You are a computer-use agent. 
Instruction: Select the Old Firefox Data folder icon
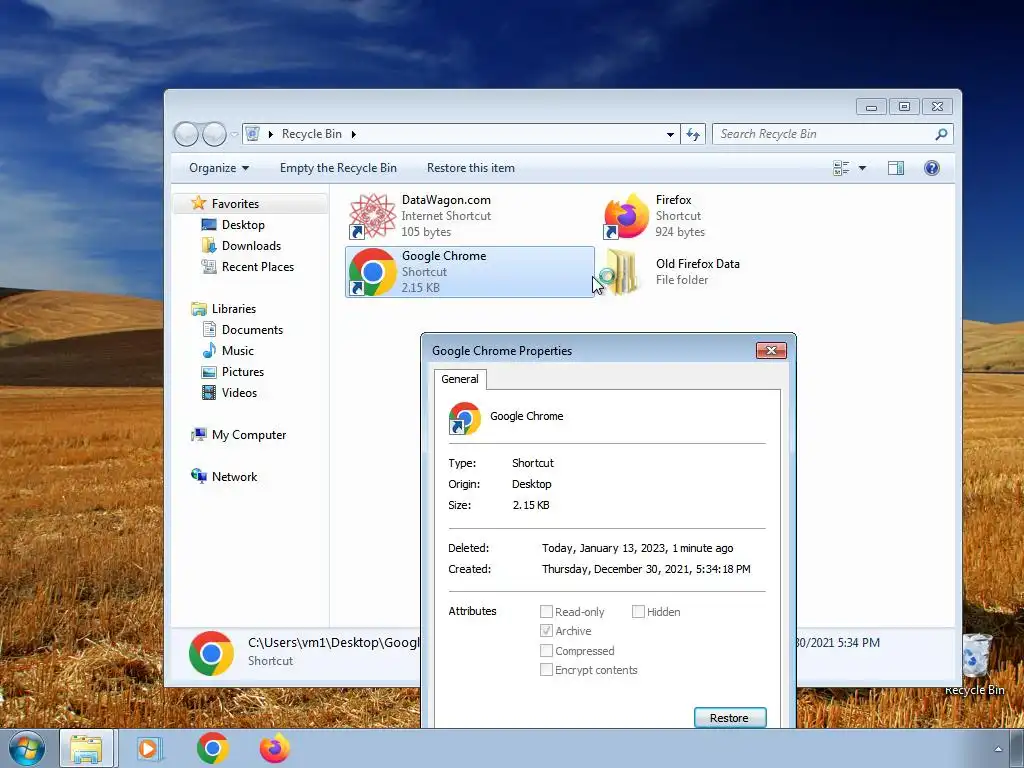point(620,272)
